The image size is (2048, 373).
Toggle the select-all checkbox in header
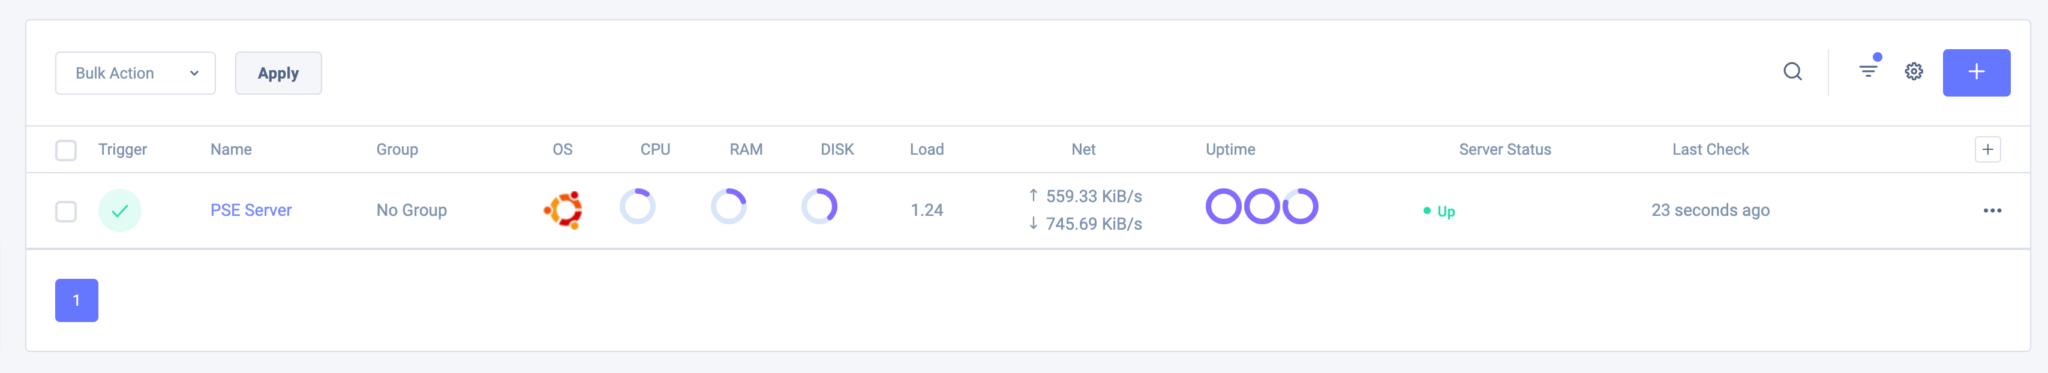(x=66, y=150)
